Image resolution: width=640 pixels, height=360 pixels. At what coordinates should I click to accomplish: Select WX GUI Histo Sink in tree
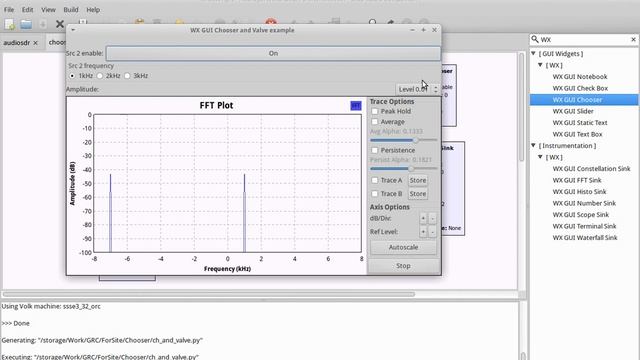click(x=579, y=191)
